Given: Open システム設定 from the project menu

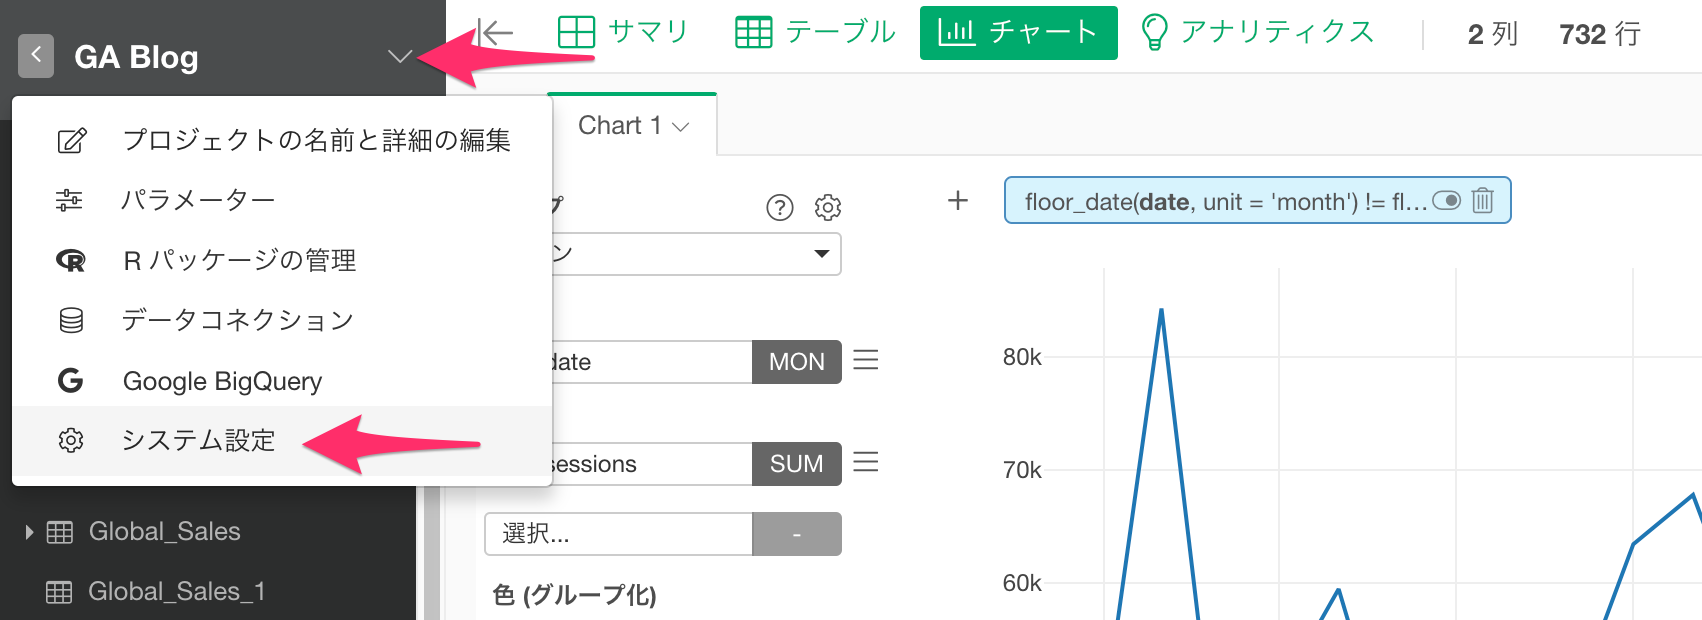Looking at the screenshot, I should pyautogui.click(x=282, y=440).
